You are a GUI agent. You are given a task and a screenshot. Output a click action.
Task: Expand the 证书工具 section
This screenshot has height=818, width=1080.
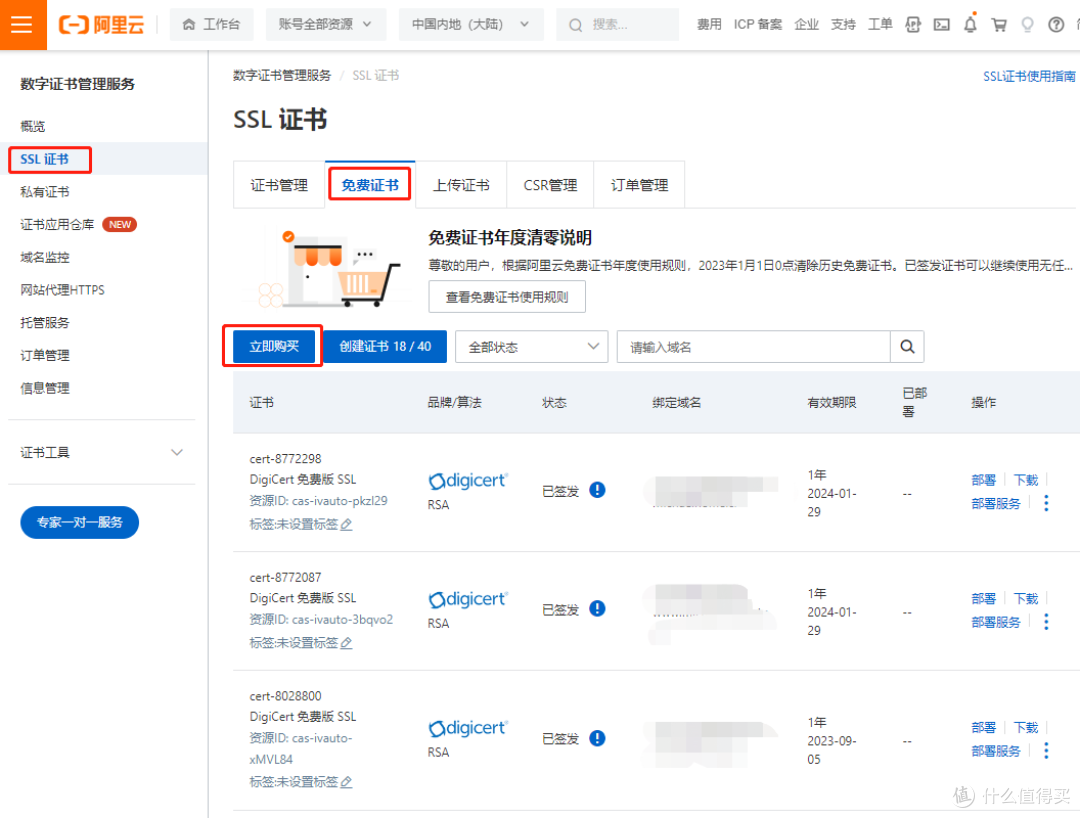[101, 452]
